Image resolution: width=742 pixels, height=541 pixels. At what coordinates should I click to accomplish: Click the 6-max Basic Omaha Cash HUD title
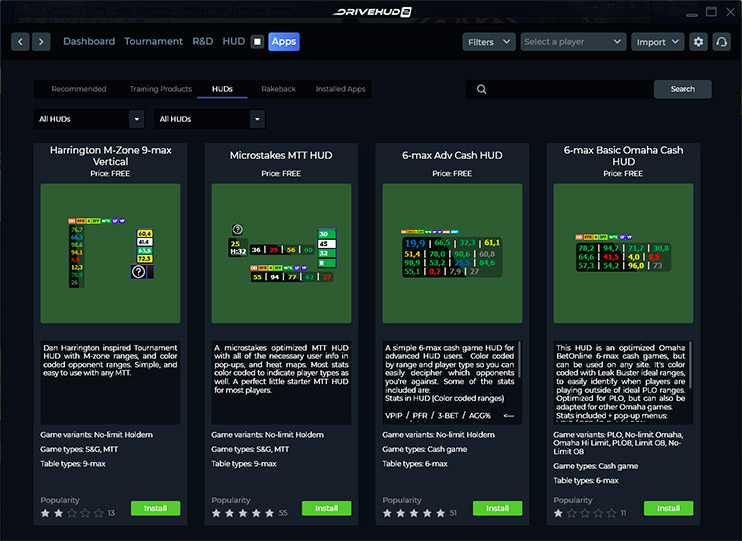[623, 156]
